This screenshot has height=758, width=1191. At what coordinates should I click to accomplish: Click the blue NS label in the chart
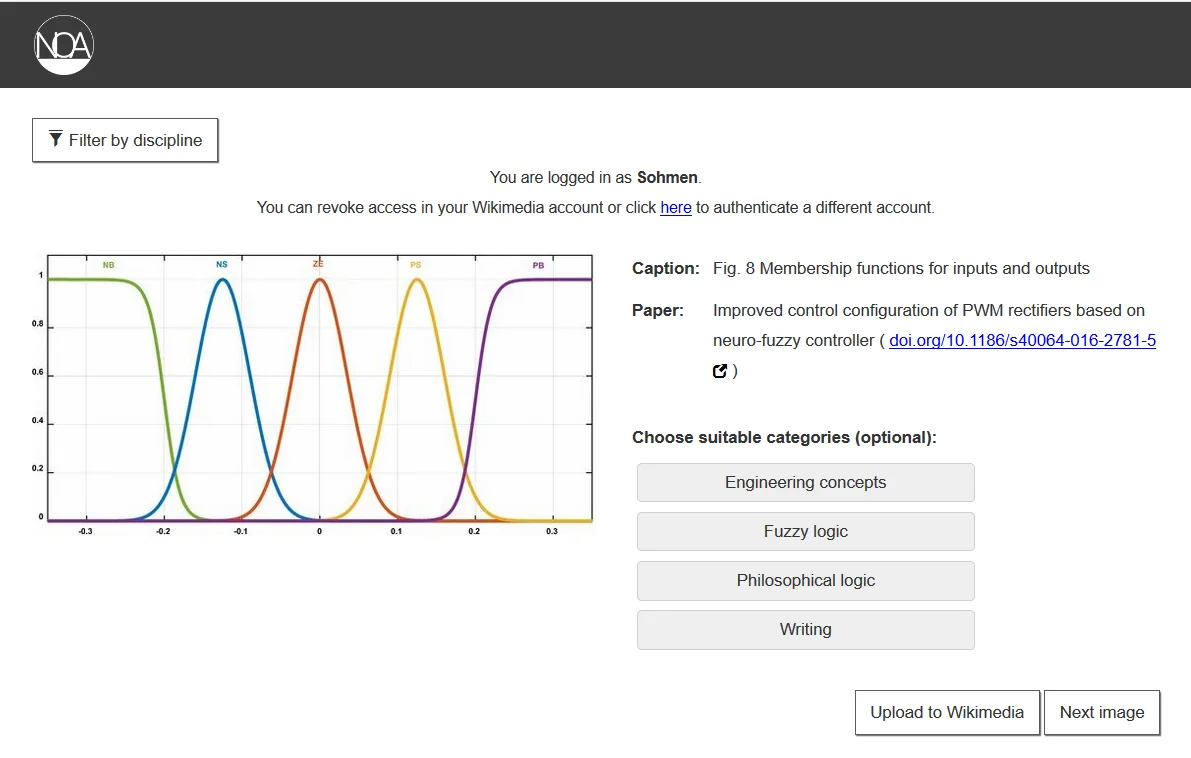pyautogui.click(x=221, y=265)
